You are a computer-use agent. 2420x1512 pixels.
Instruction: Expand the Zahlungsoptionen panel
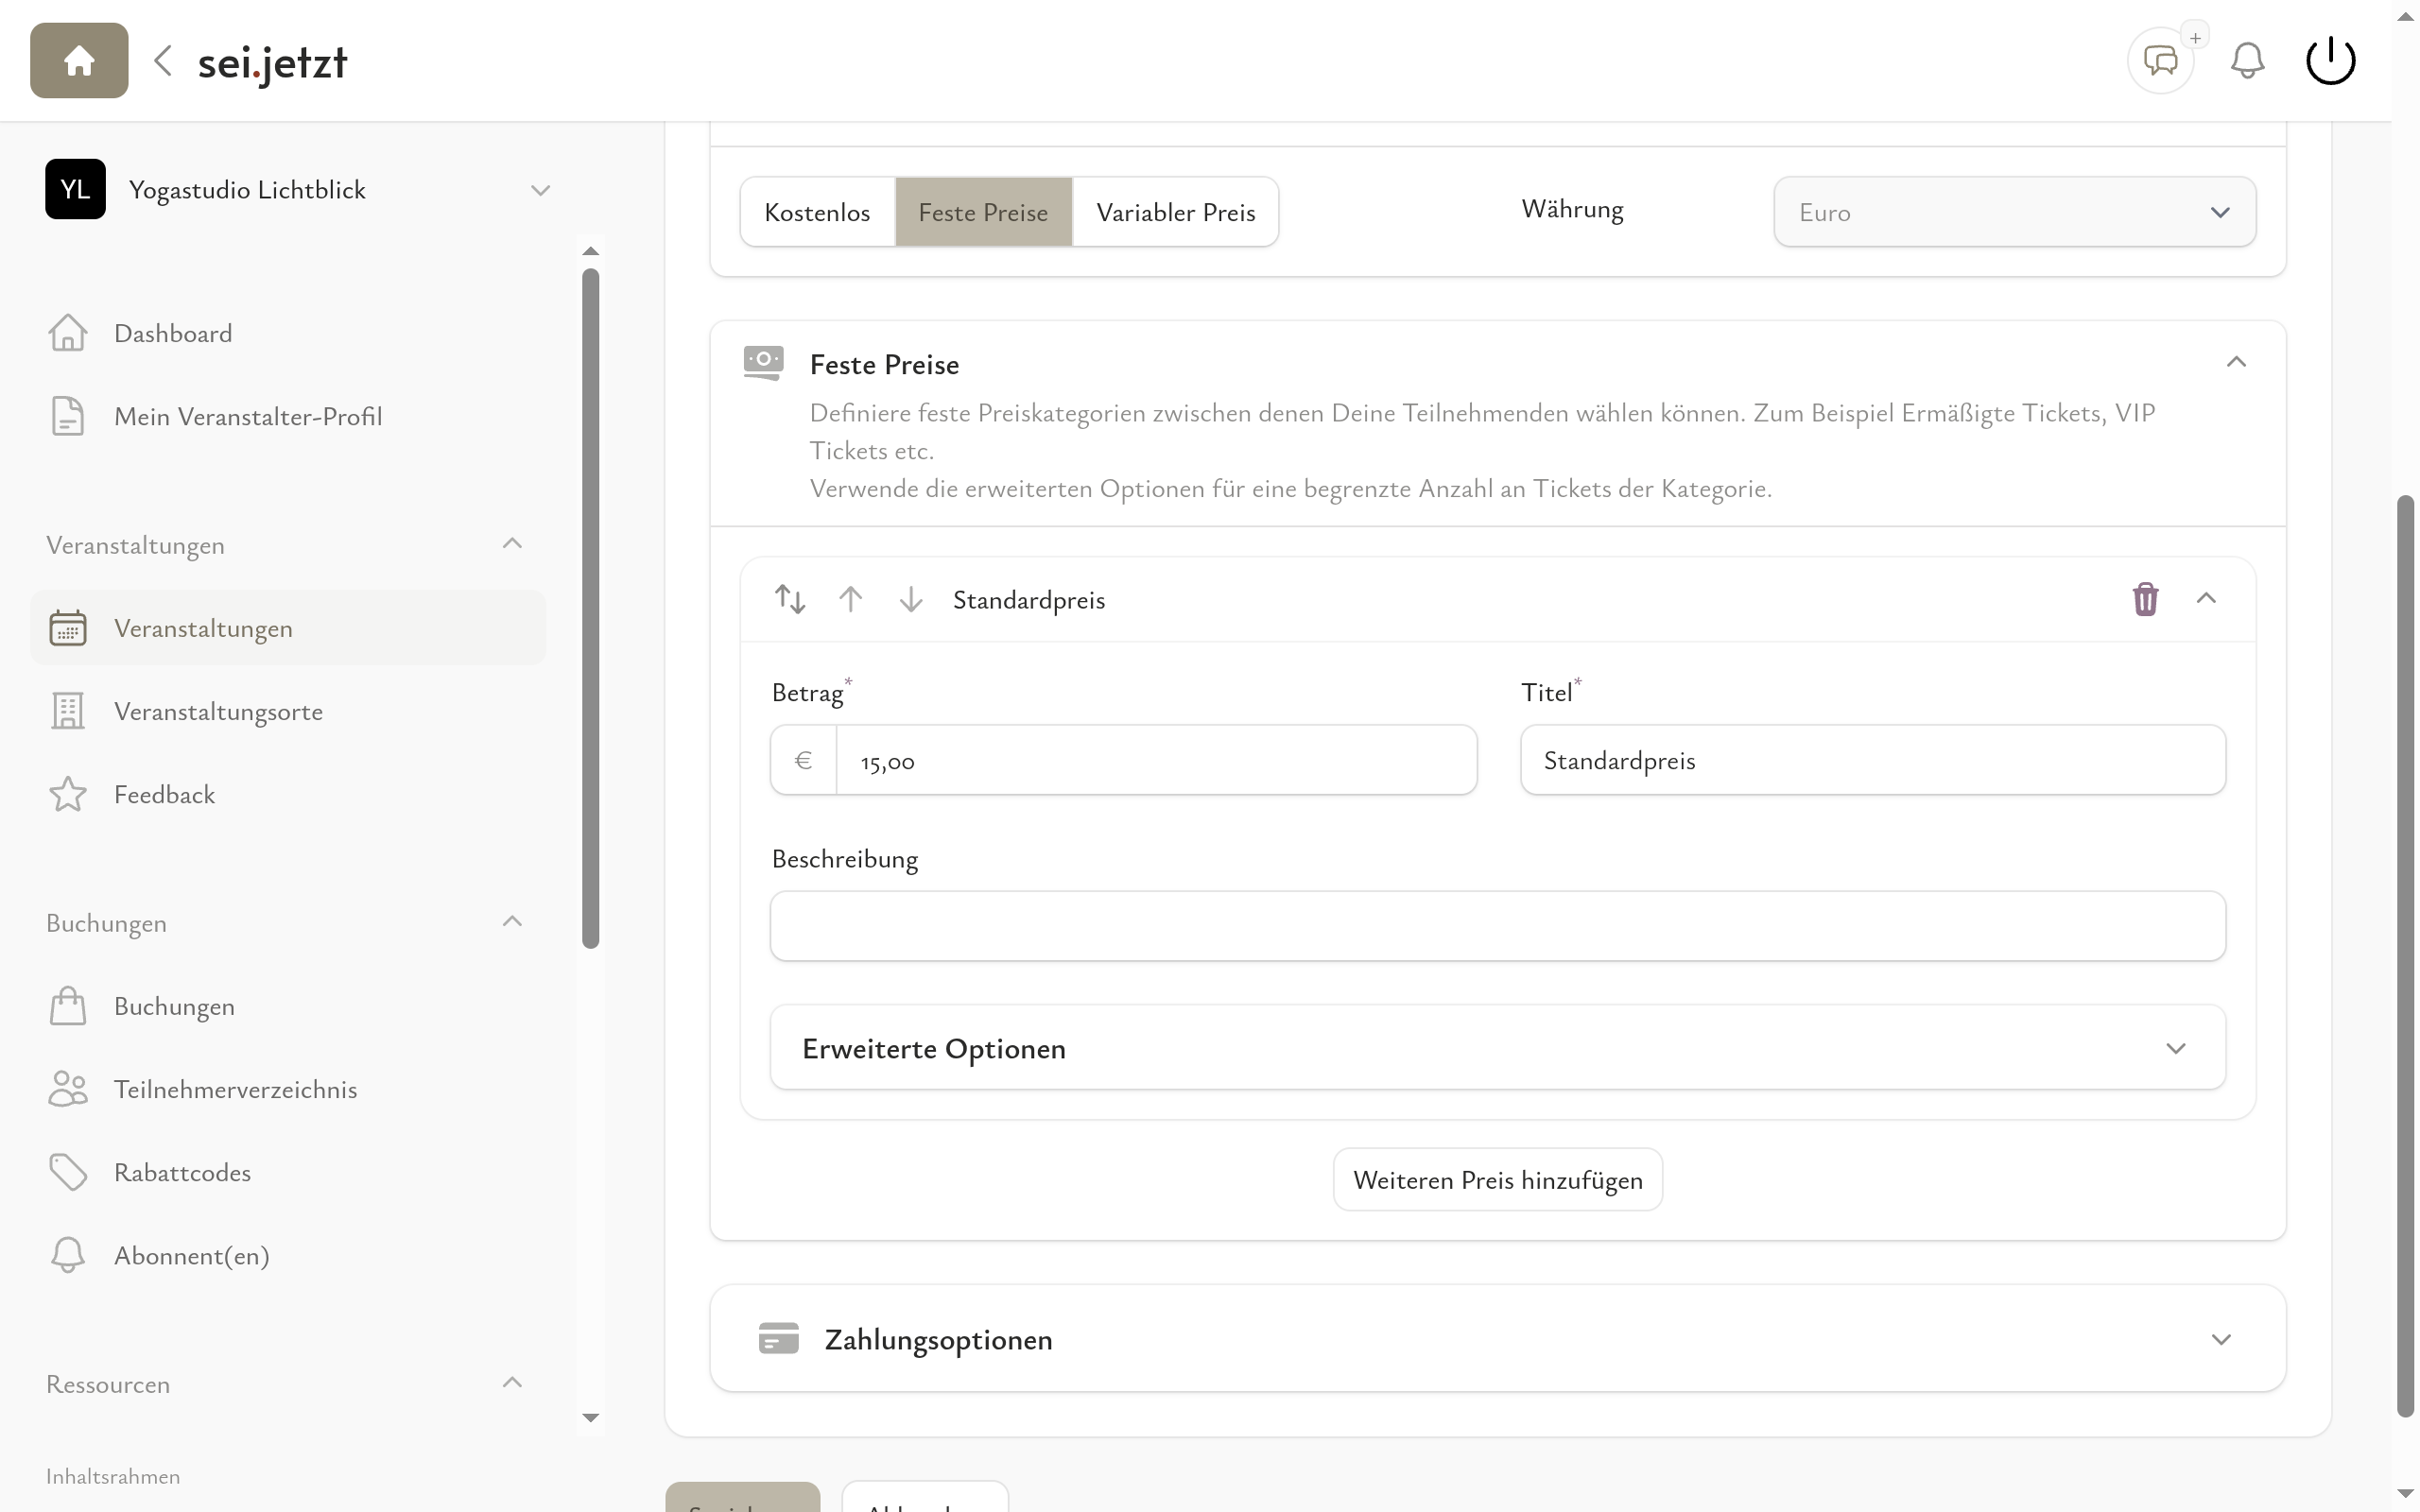pos(1497,1339)
